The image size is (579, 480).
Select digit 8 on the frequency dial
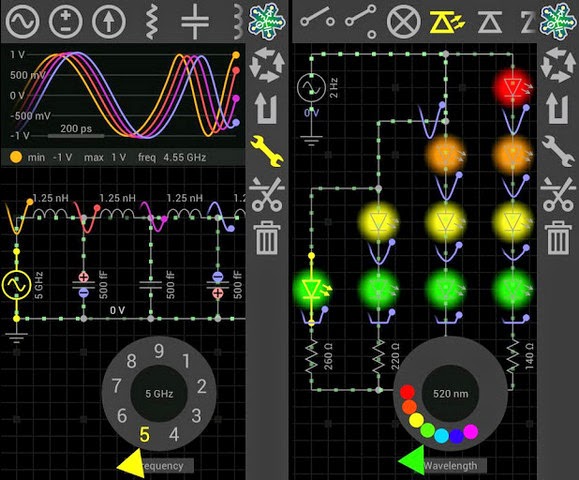(x=131, y=361)
